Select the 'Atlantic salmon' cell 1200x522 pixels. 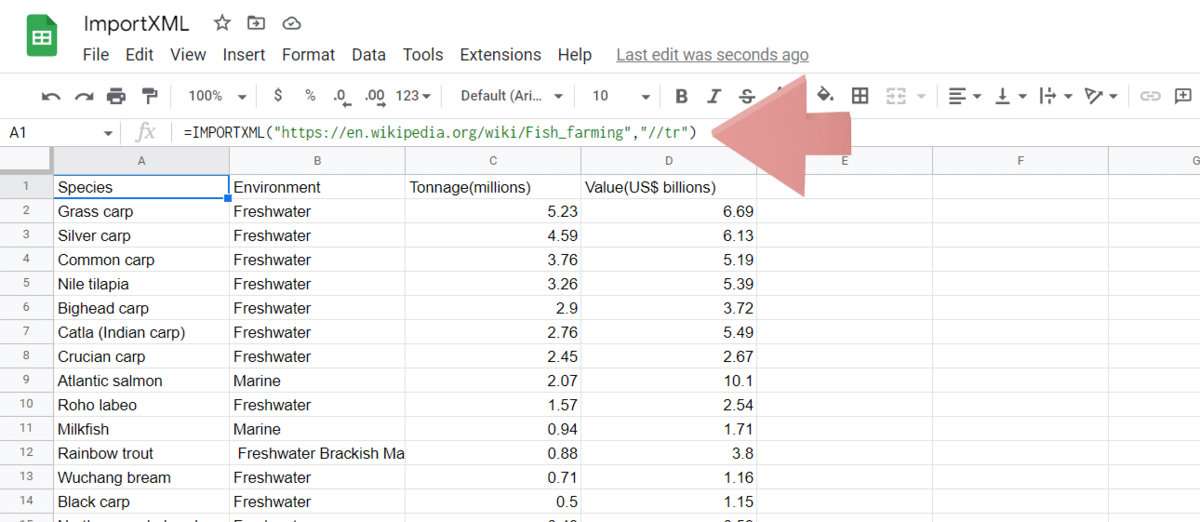141,381
